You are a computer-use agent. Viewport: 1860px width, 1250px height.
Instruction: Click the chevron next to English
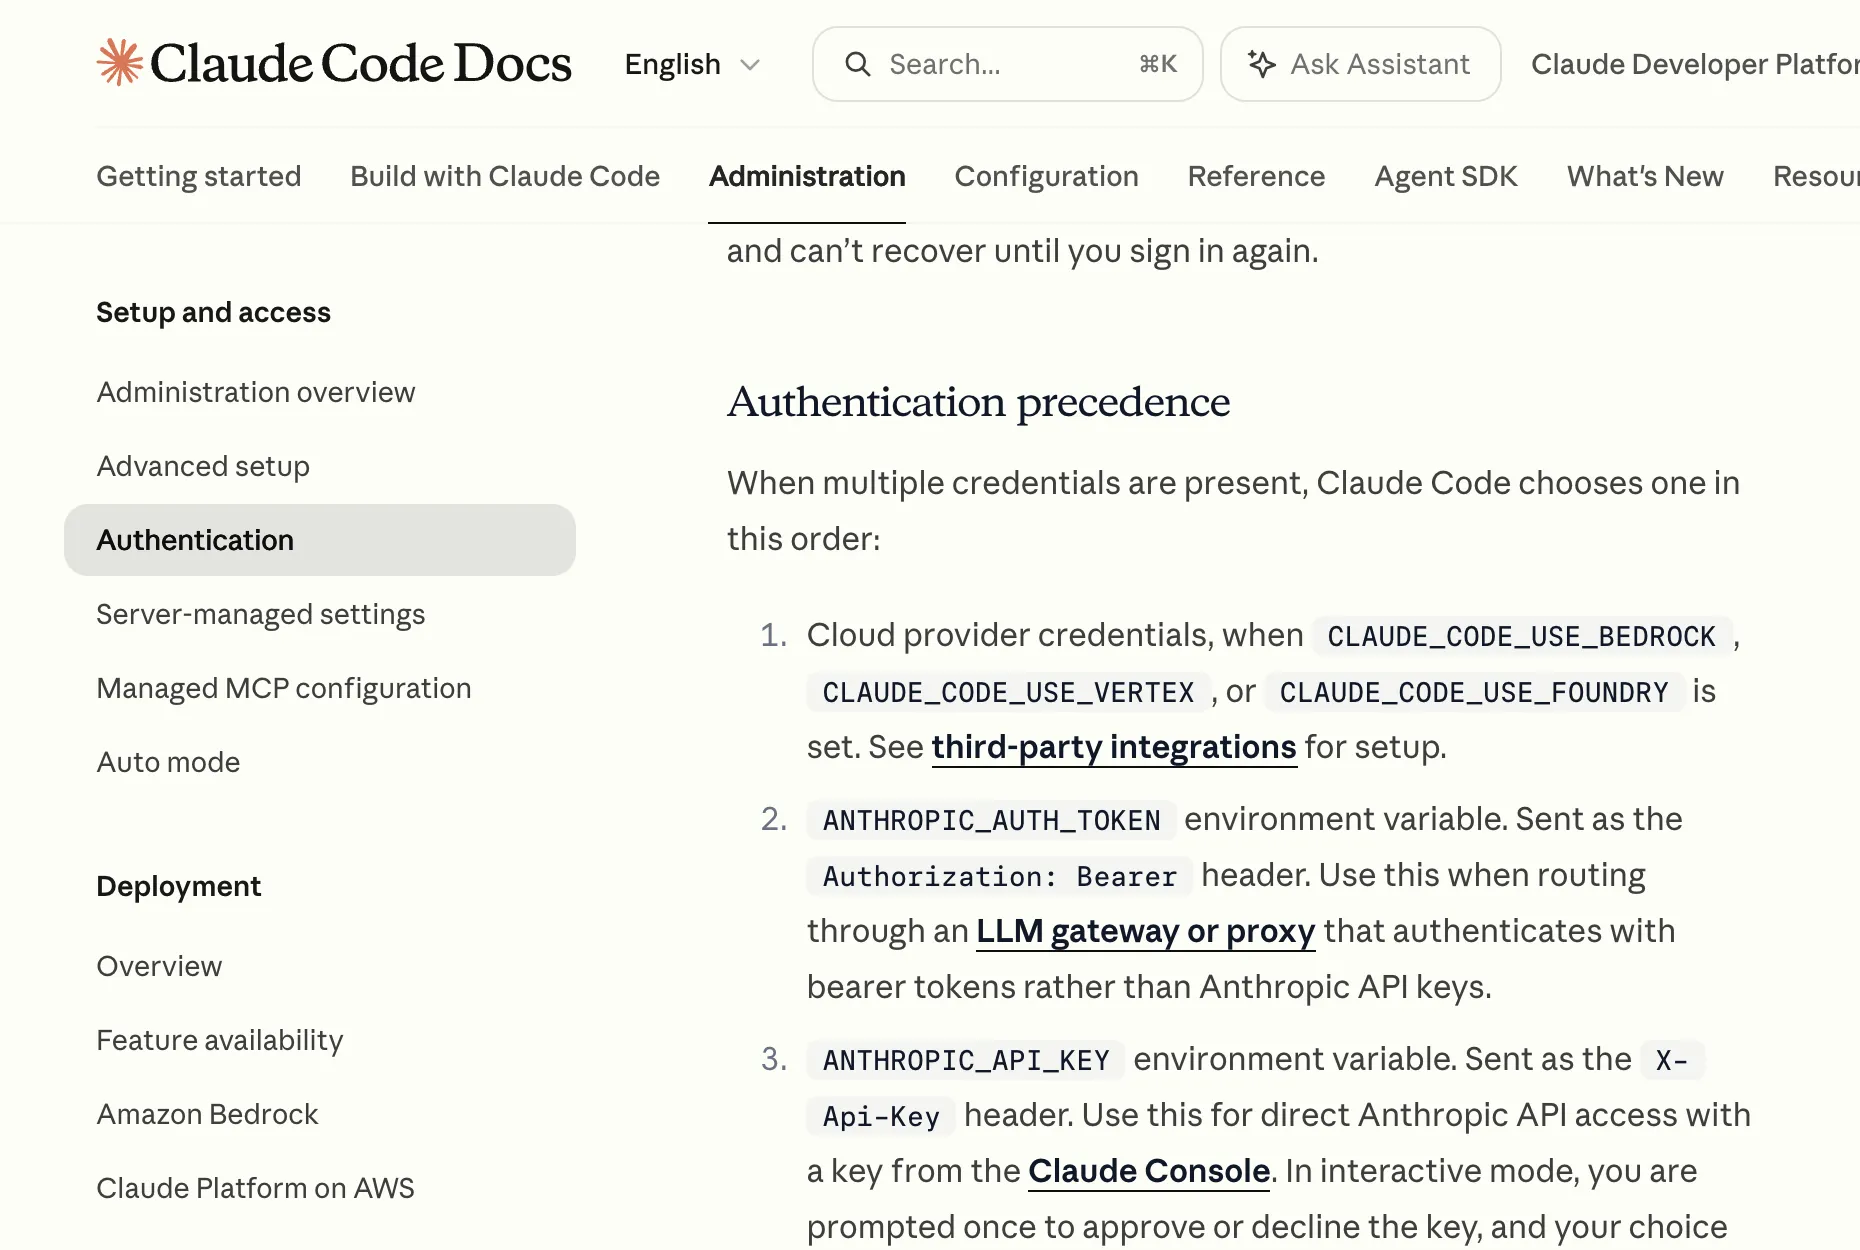click(750, 65)
